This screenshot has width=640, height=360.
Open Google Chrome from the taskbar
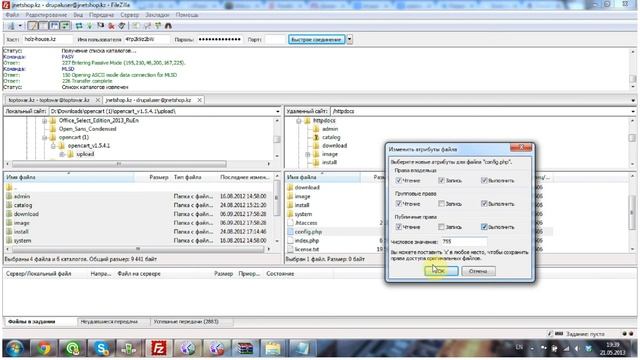(x=44, y=348)
